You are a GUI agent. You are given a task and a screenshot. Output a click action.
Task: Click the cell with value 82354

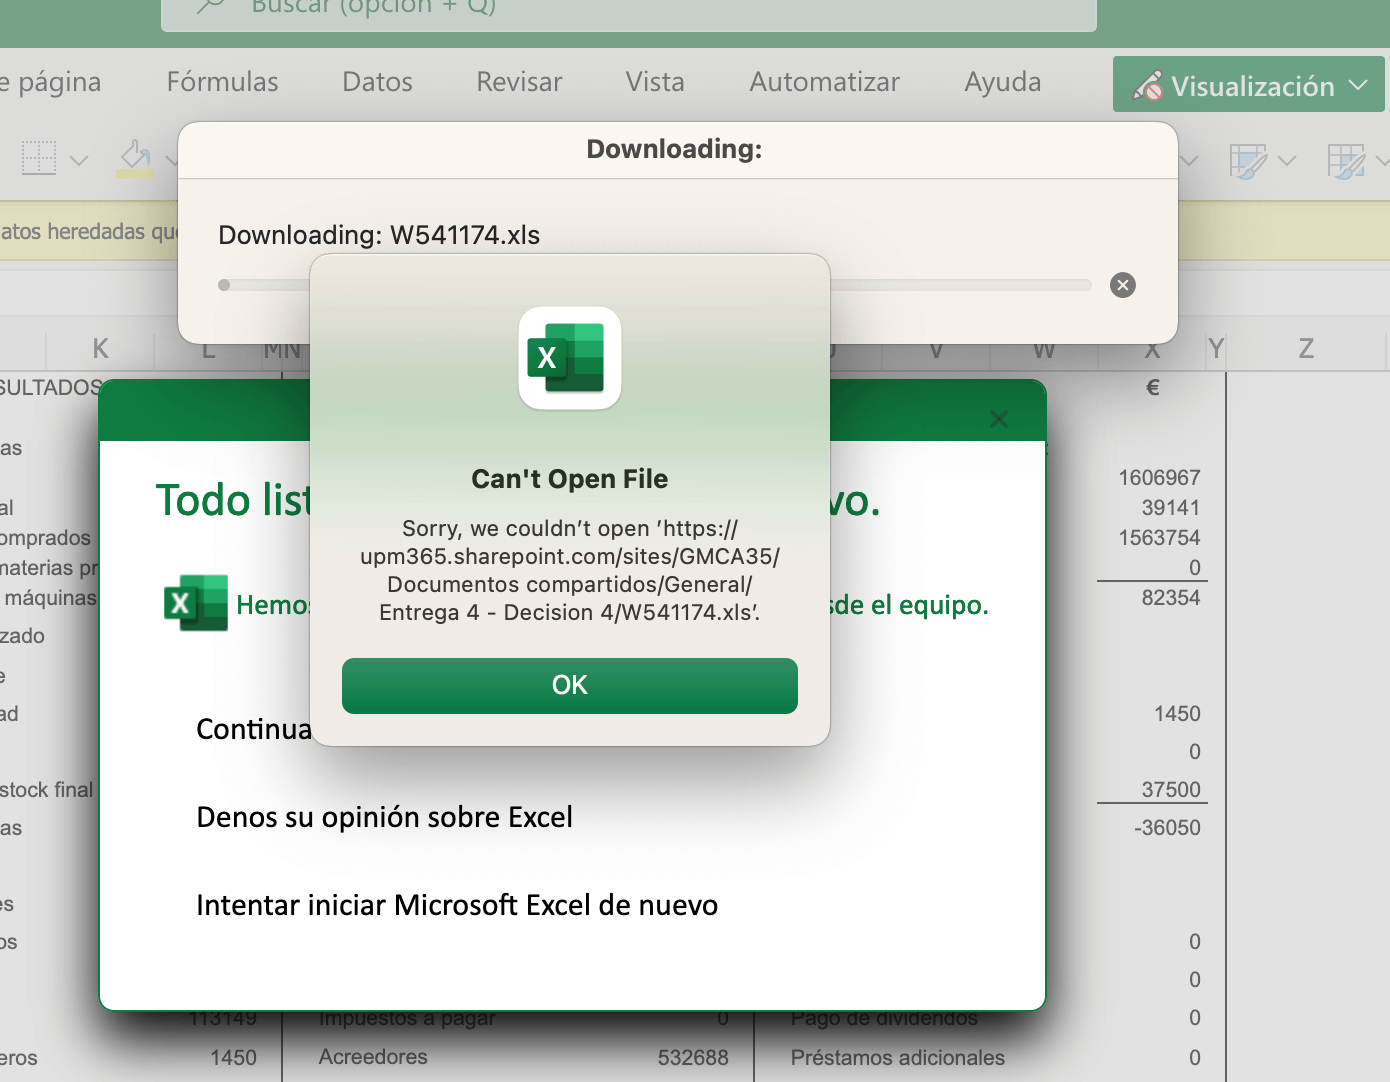1170,598
